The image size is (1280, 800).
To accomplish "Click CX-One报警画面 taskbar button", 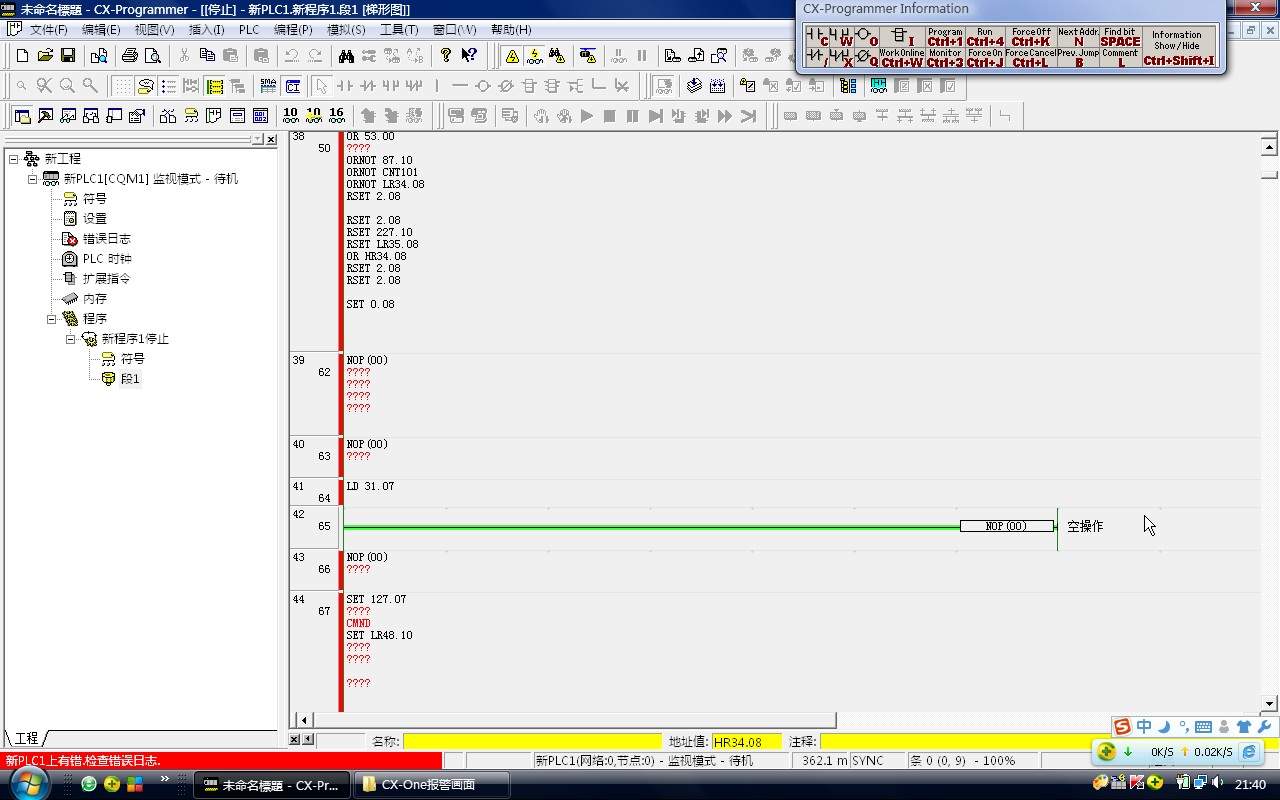I will [428, 785].
